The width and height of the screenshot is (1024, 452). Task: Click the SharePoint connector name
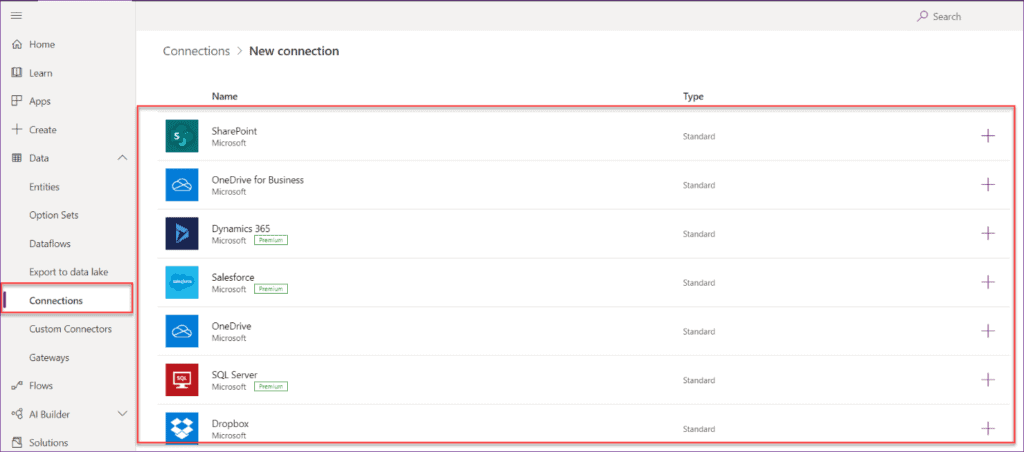(x=234, y=131)
